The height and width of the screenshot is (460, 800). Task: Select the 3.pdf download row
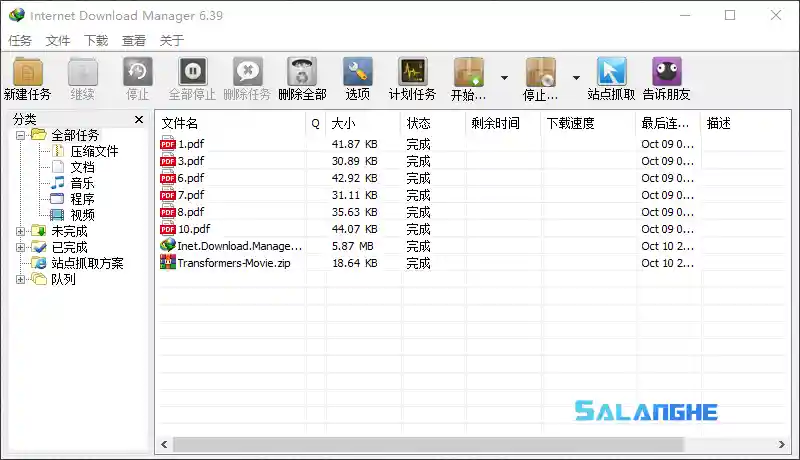[x=472, y=161]
